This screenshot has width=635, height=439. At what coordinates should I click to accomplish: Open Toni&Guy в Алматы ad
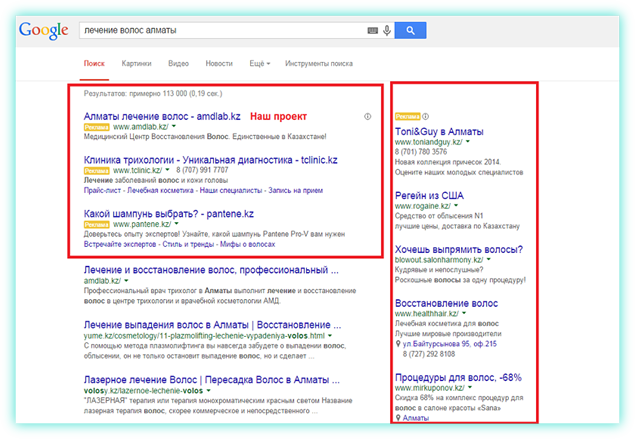coord(439,132)
